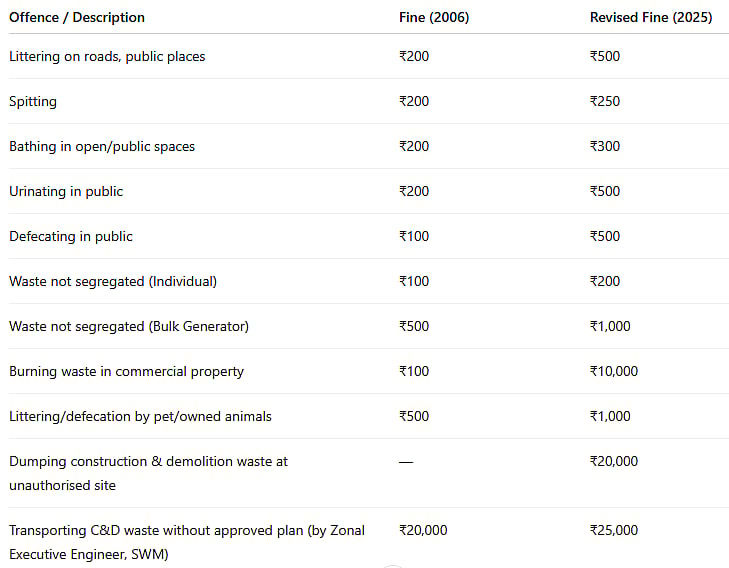Viewport: 729px width, 568px height.
Task: Click the ₹300 revised fine for bathing
Action: pos(605,146)
